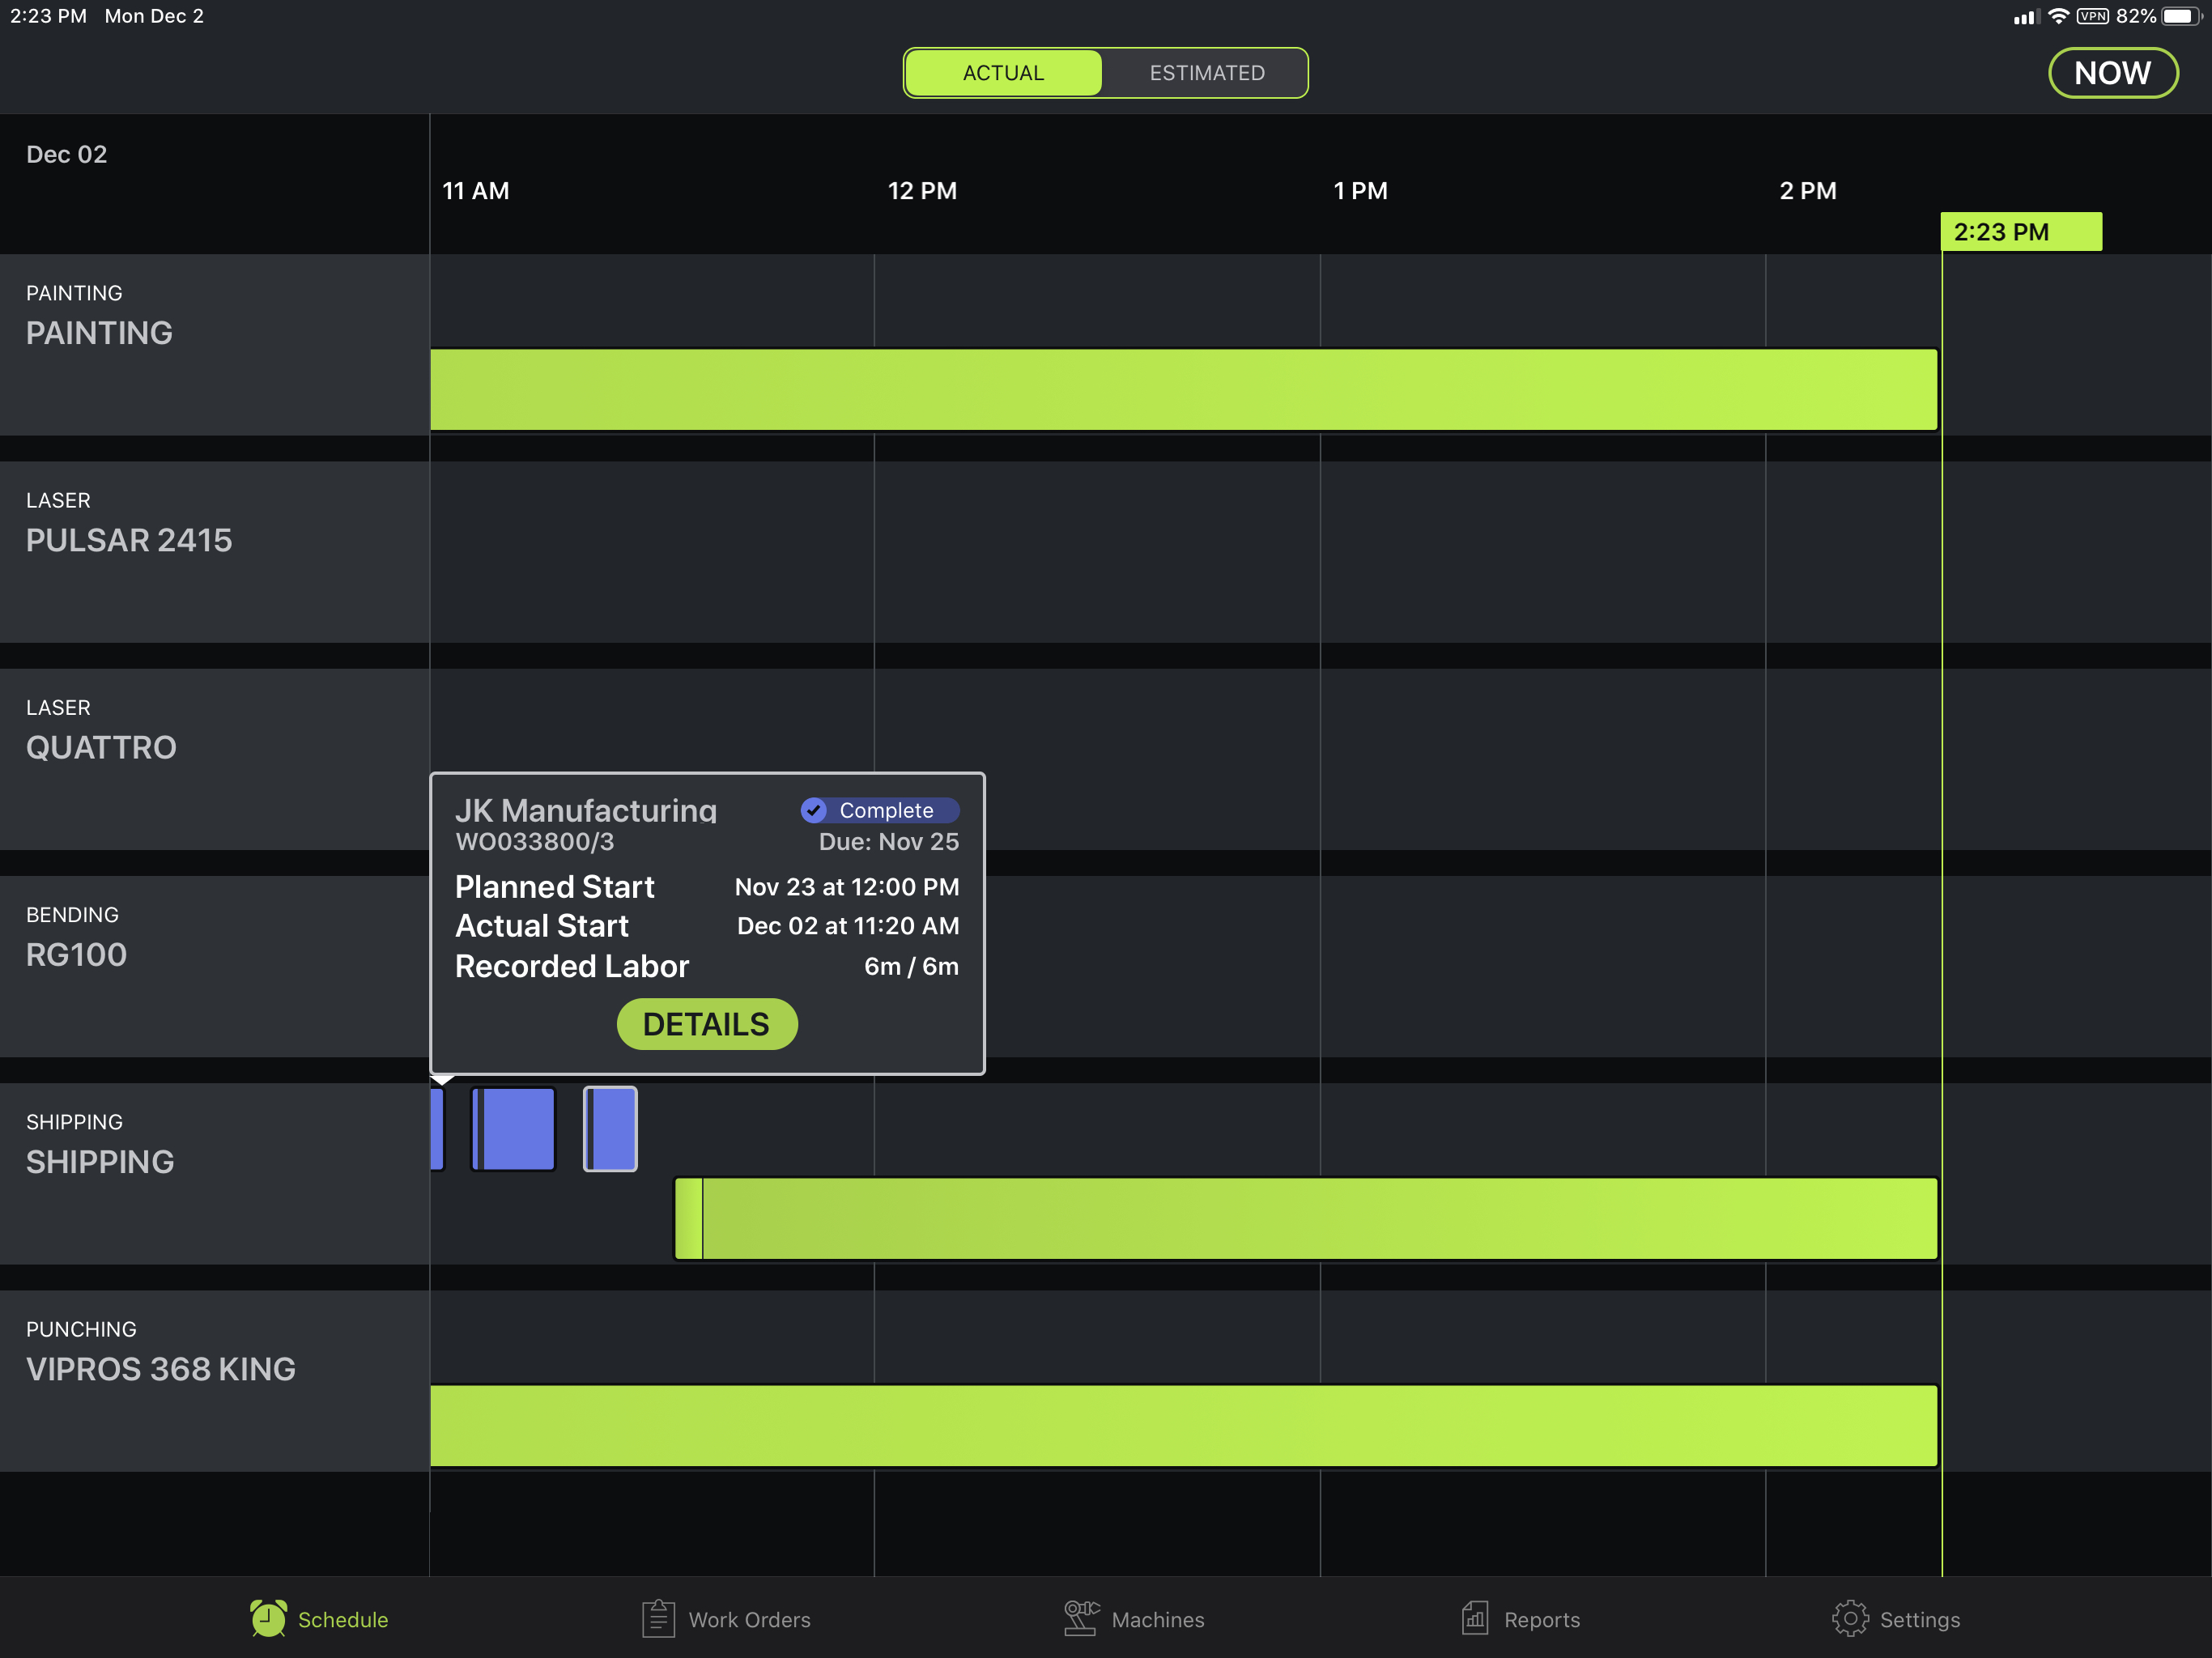Open the Settings gear icon
Image resolution: width=2212 pixels, height=1658 pixels.
pos(1849,1618)
